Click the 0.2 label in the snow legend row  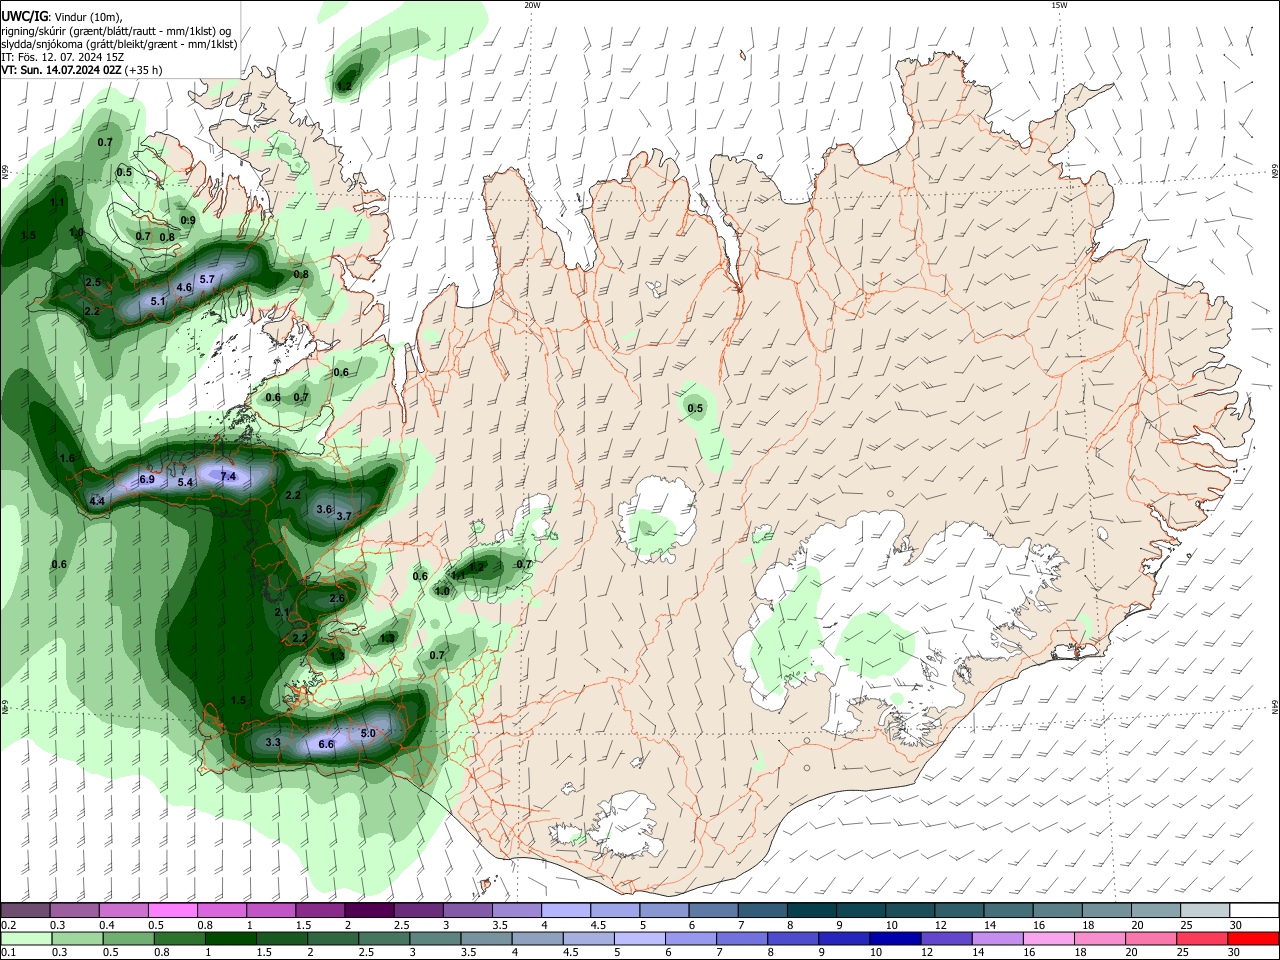8,925
